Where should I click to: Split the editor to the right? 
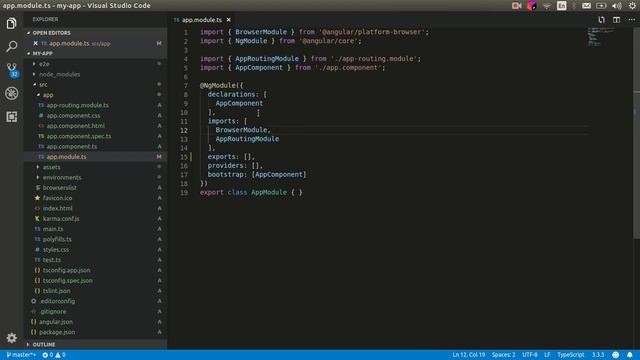(x=616, y=20)
